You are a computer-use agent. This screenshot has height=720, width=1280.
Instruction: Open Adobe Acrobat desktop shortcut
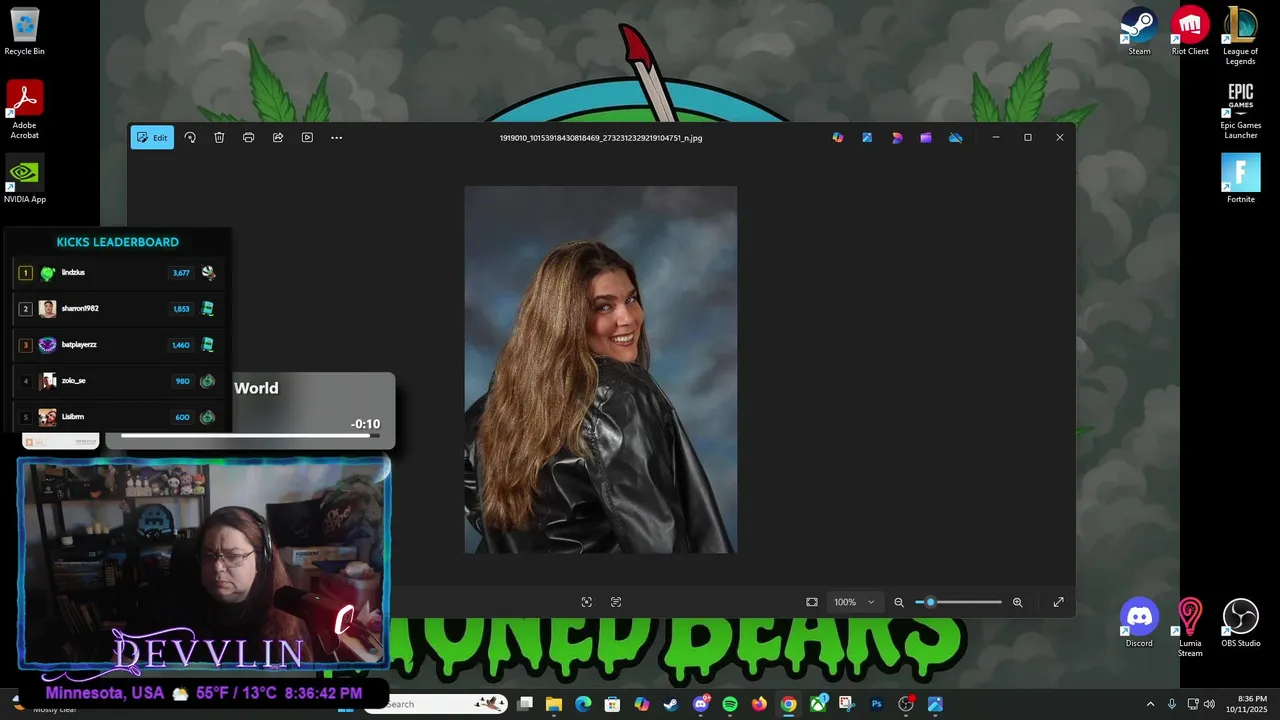(24, 110)
